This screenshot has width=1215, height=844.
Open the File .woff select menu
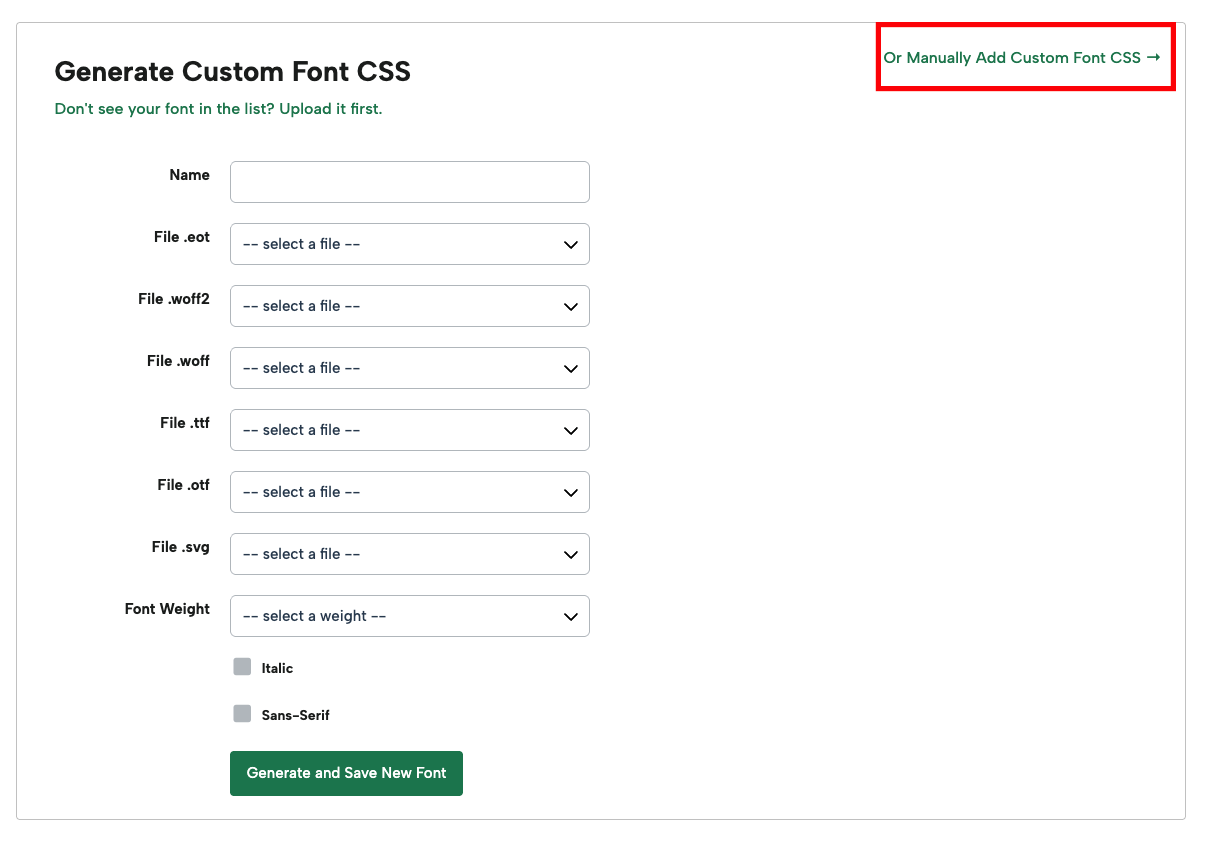coord(409,368)
